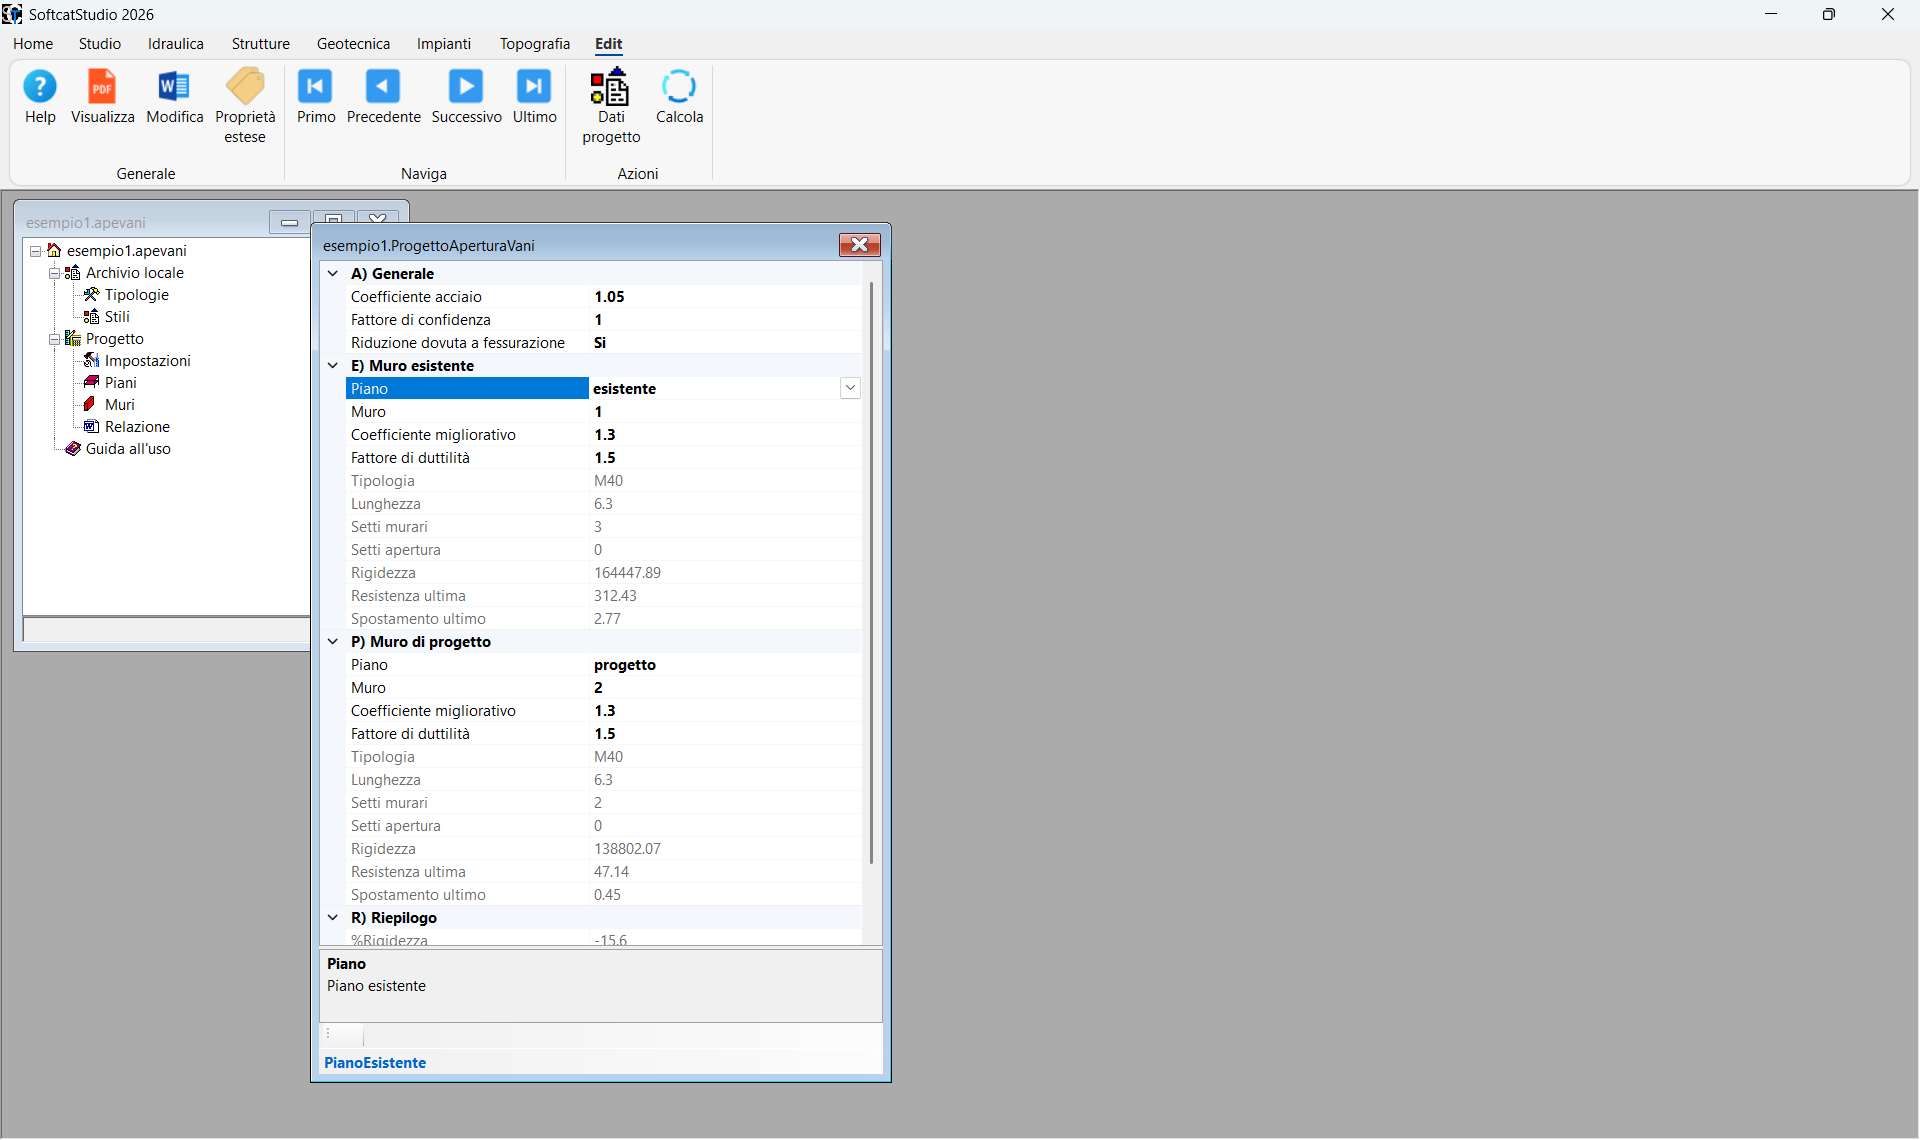
Task: Open Geotecnica ribbon tab
Action: point(353,44)
